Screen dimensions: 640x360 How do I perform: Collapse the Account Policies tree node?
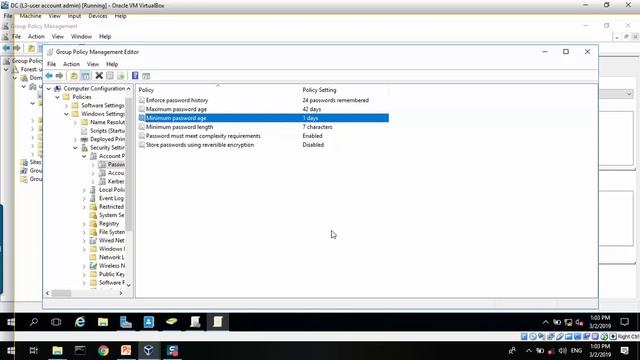point(84,156)
